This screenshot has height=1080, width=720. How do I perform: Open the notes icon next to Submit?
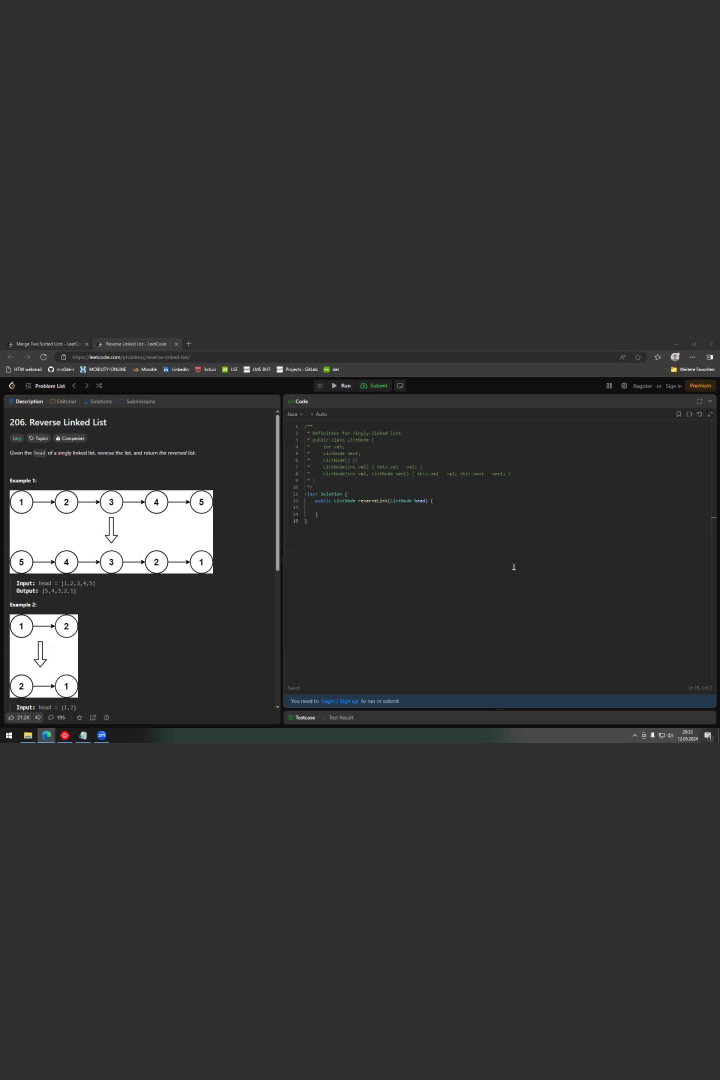(400, 386)
